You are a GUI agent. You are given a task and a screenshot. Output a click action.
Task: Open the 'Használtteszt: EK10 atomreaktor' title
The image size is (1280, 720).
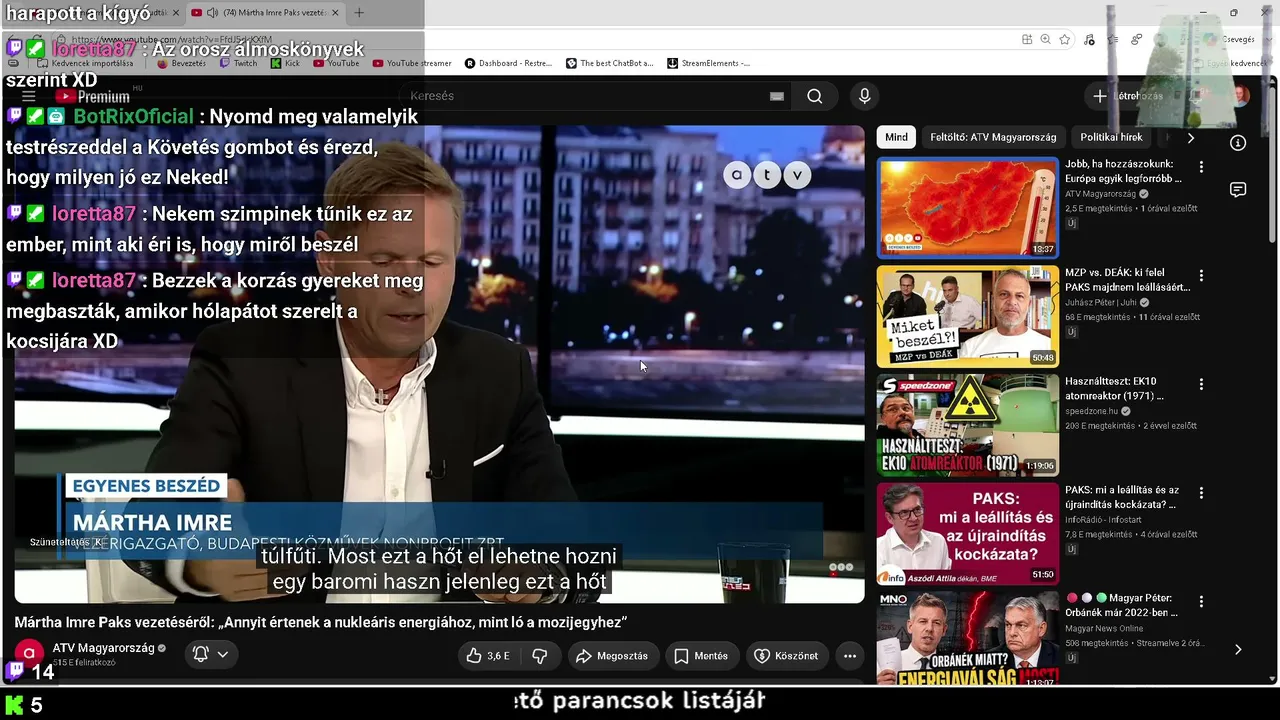(1114, 388)
